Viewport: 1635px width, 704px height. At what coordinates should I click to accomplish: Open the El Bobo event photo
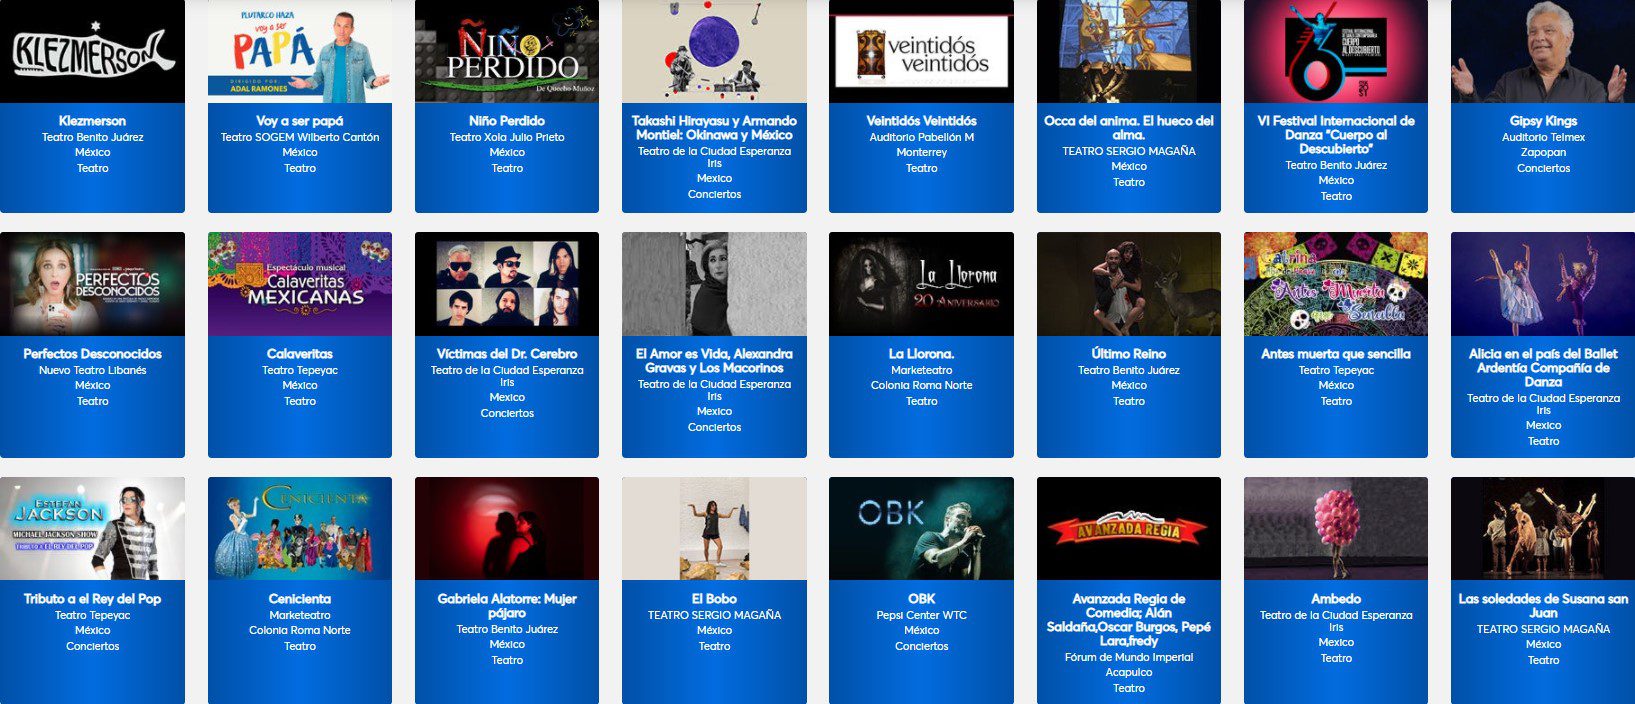714,529
